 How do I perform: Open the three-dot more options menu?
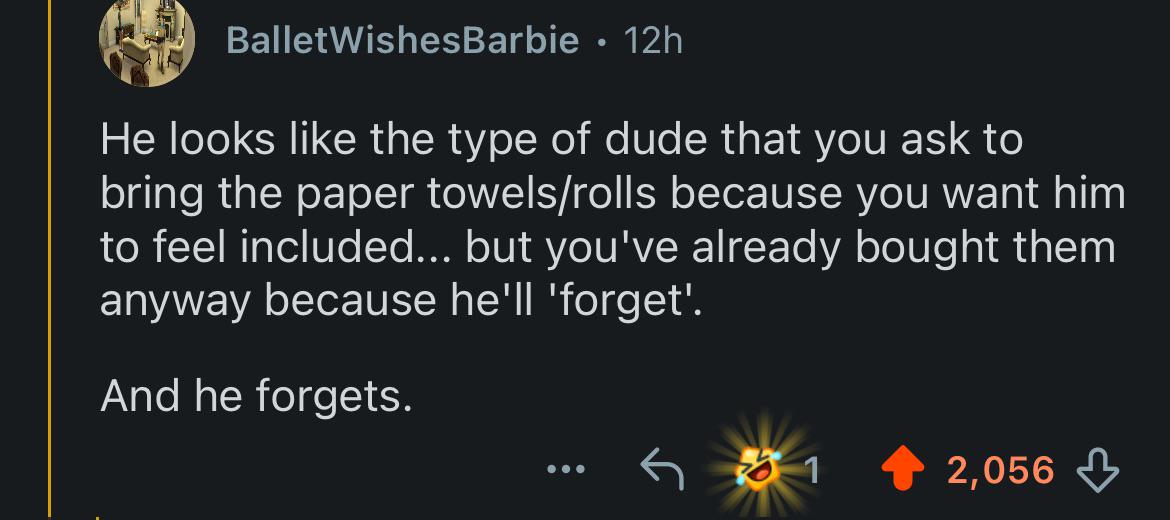point(569,469)
